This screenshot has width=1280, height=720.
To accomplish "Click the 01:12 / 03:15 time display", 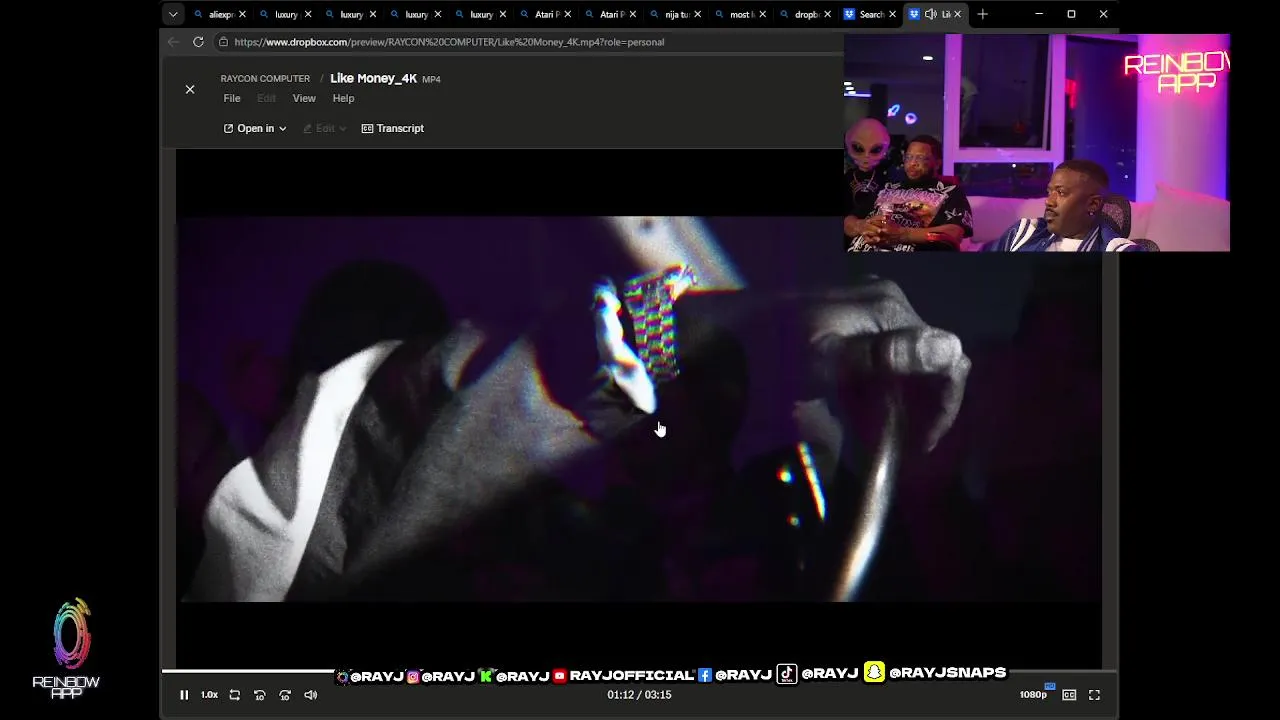I will pyautogui.click(x=639, y=695).
